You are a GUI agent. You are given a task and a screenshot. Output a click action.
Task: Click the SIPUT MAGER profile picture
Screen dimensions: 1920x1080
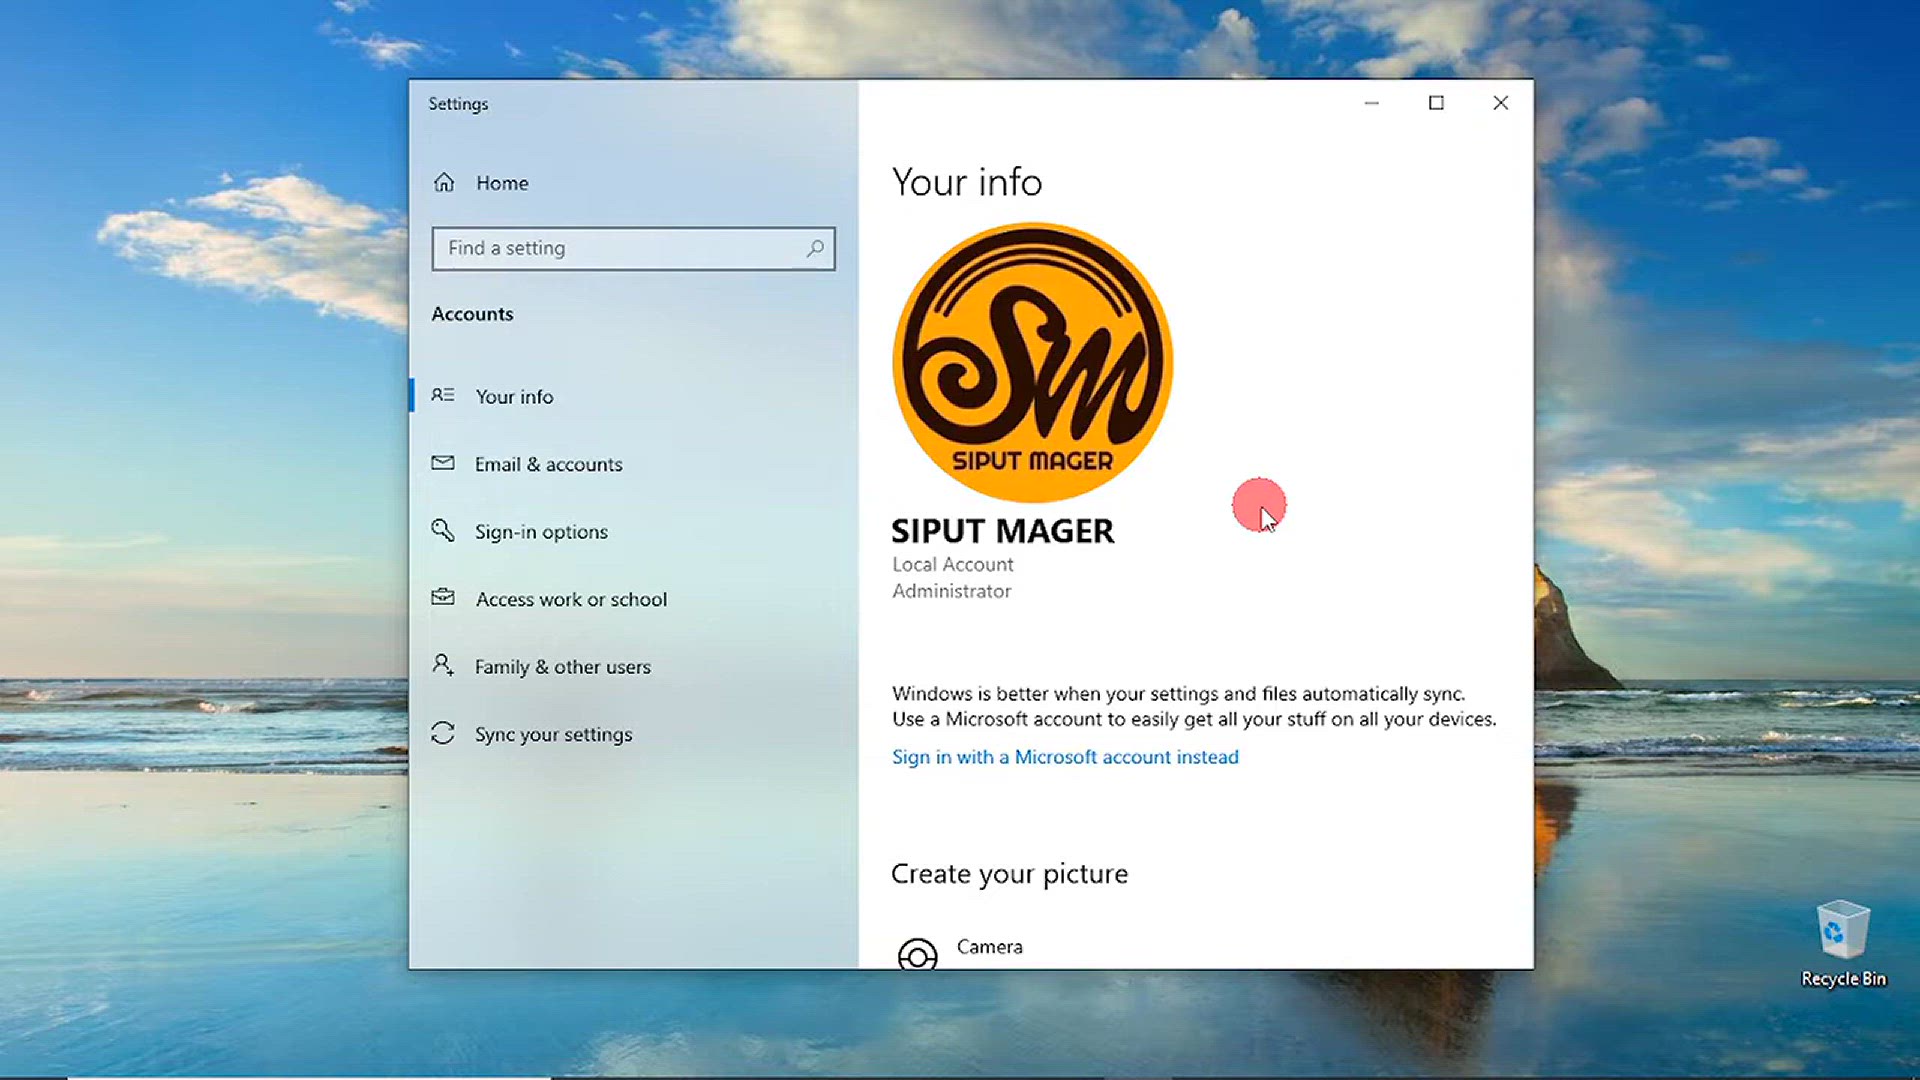[1032, 362]
